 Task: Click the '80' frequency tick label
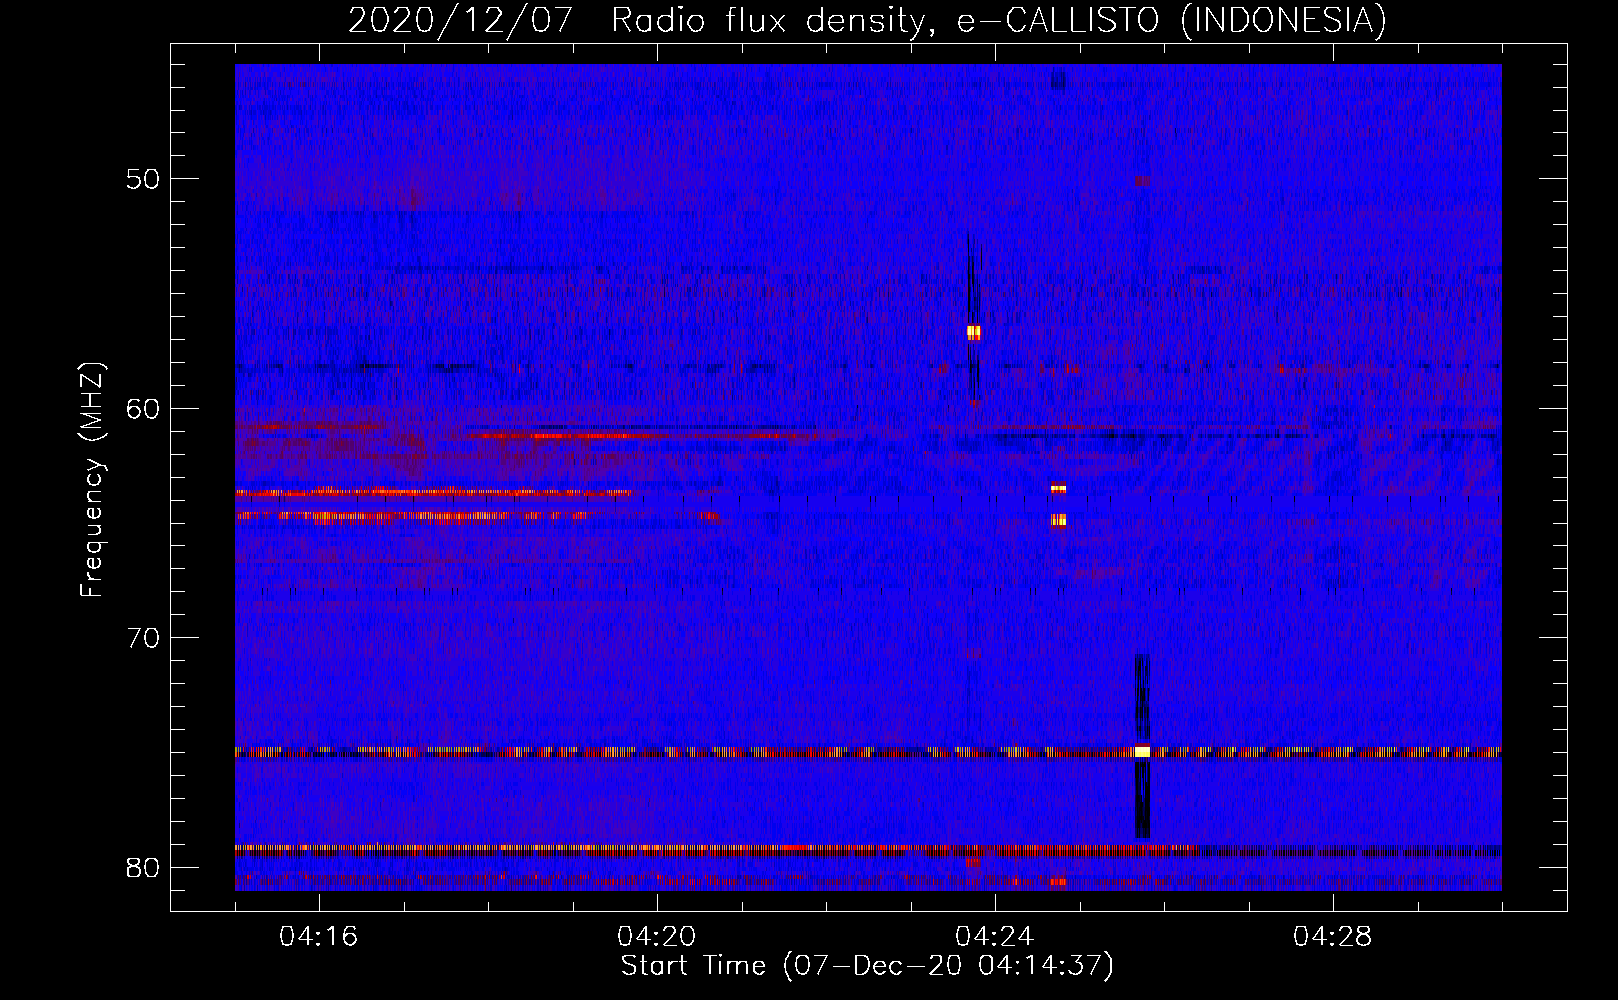pyautogui.click(x=143, y=867)
